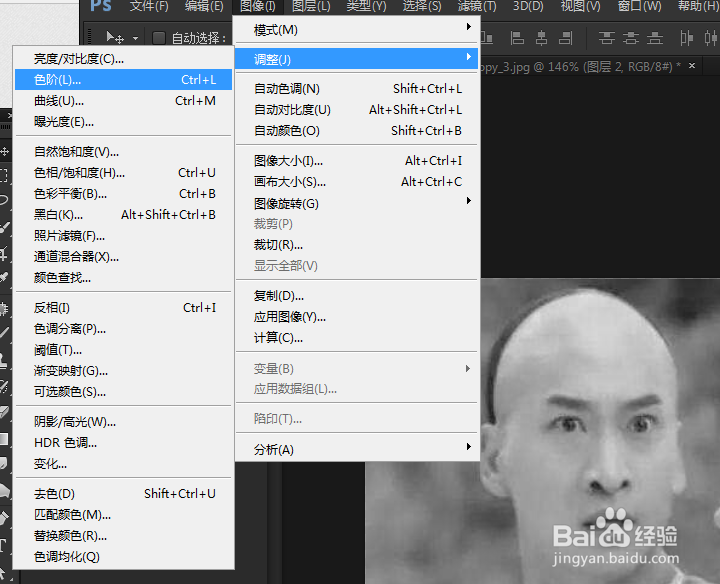The height and width of the screenshot is (584, 720).
Task: Open the 类型(Y) menu
Action: [x=366, y=6]
